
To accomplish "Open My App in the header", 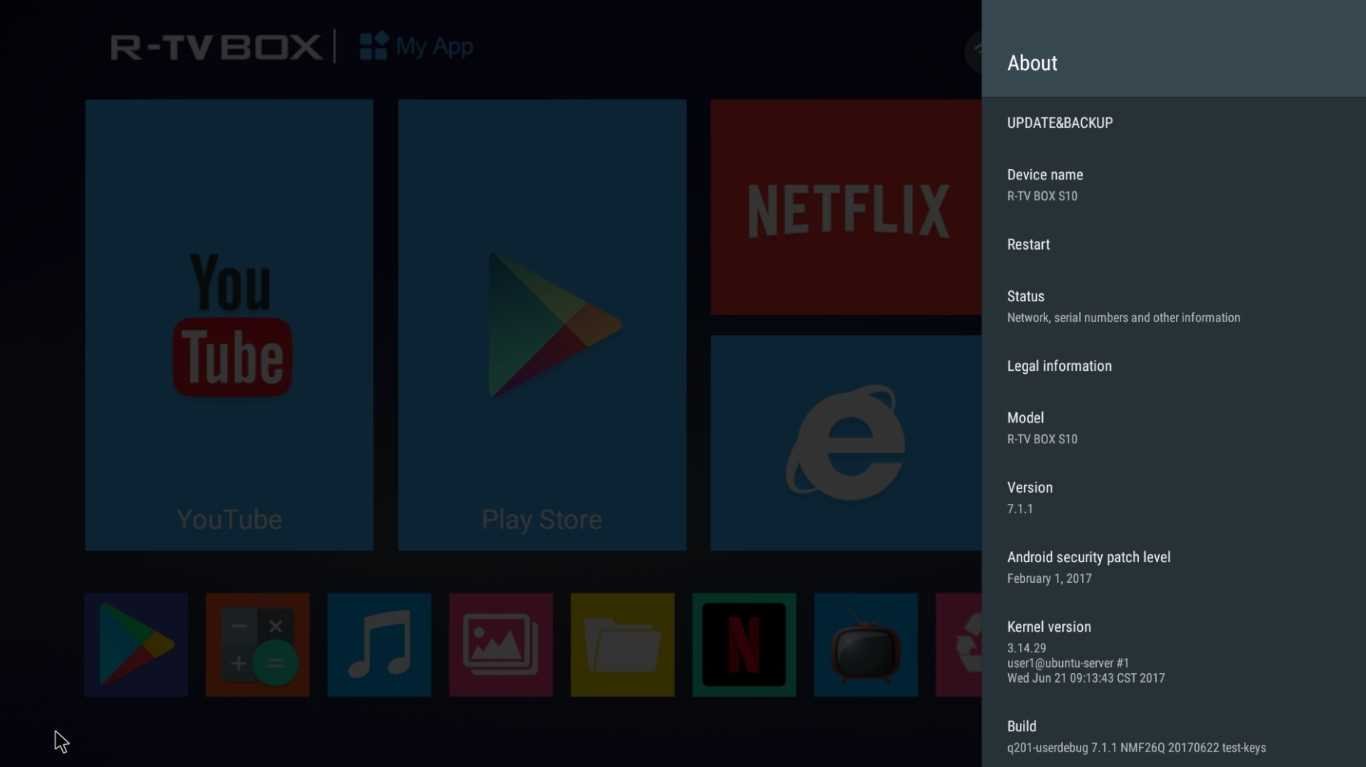I will [x=416, y=46].
